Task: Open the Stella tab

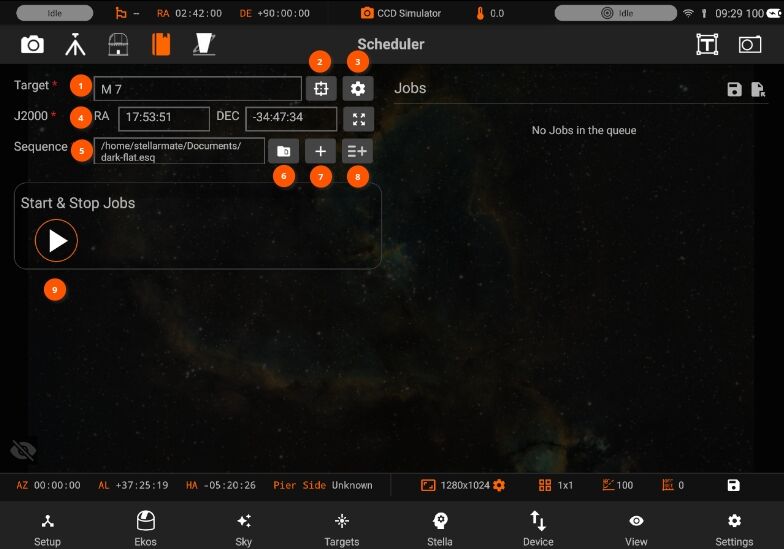Action: pyautogui.click(x=440, y=528)
